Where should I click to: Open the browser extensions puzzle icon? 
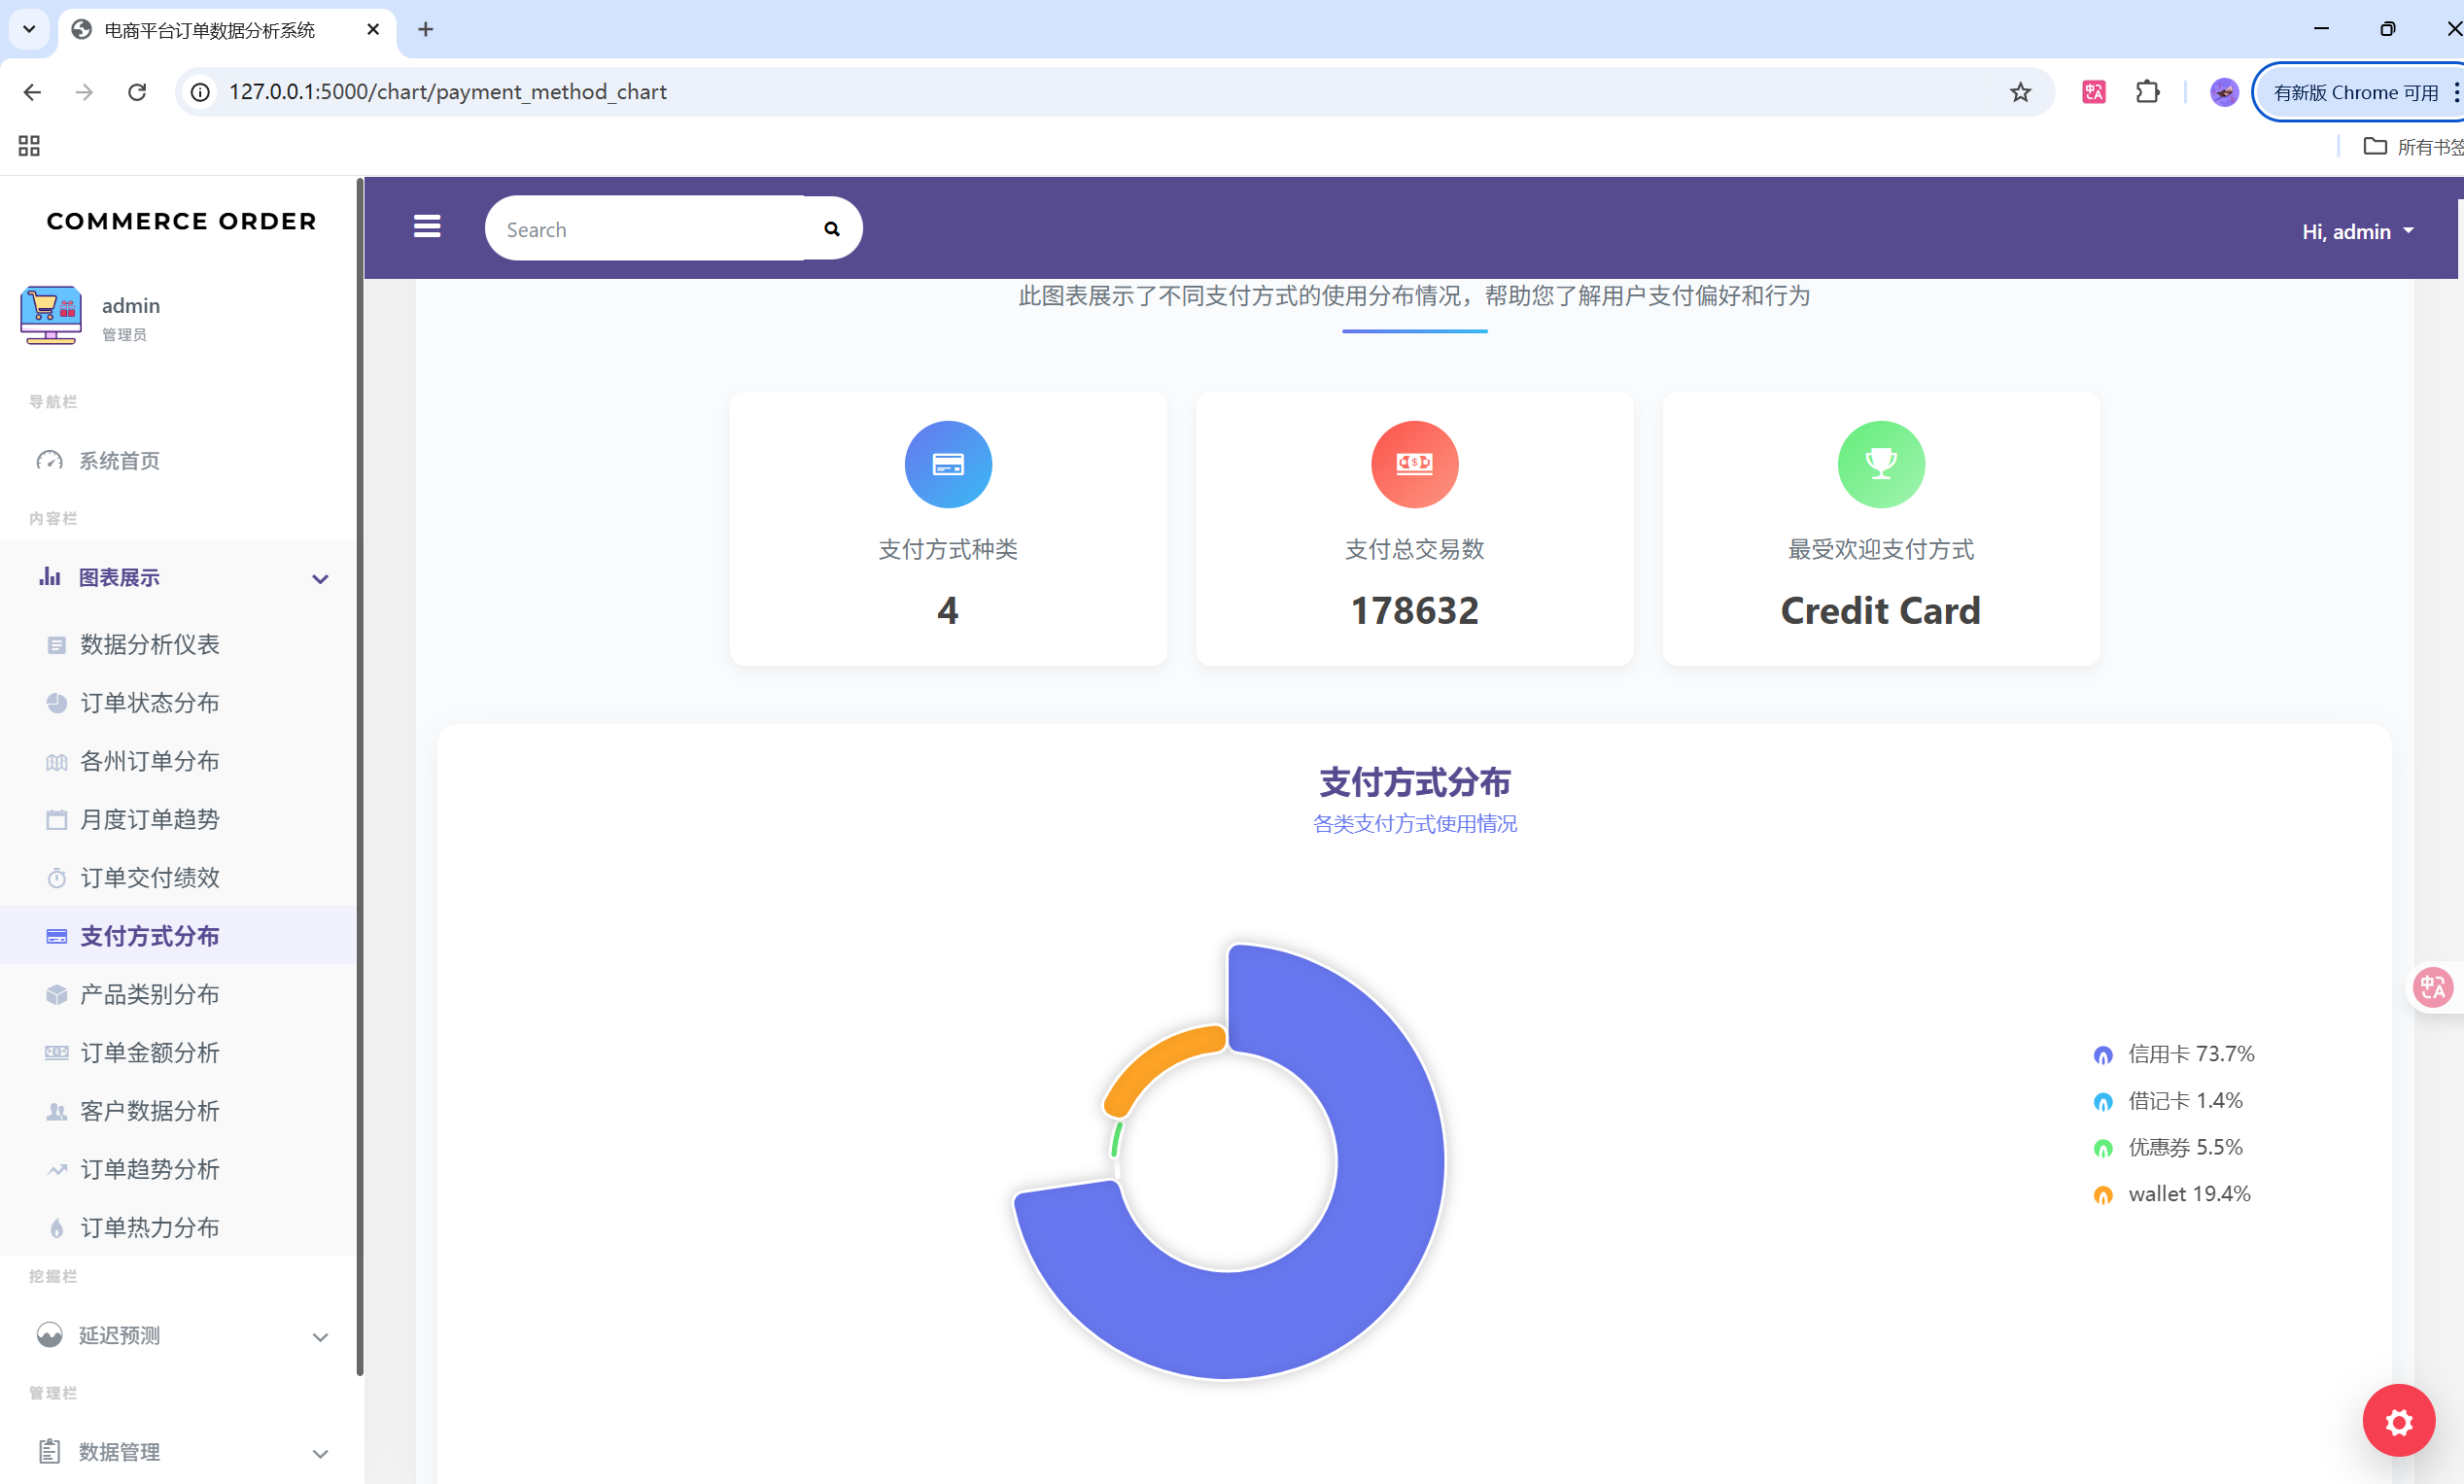[2147, 92]
